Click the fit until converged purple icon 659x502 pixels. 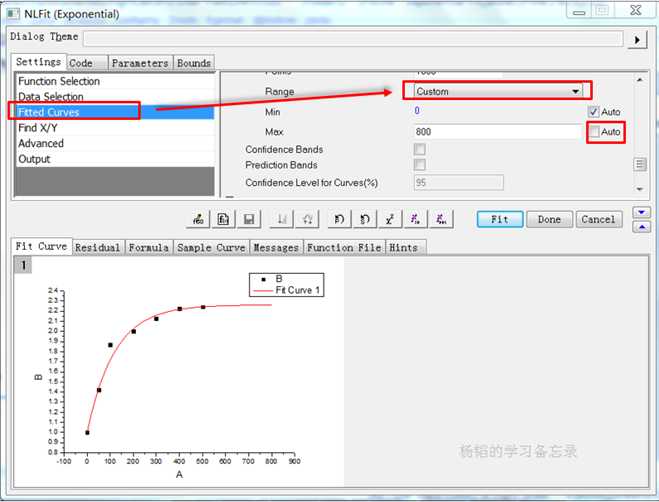[x=441, y=219]
